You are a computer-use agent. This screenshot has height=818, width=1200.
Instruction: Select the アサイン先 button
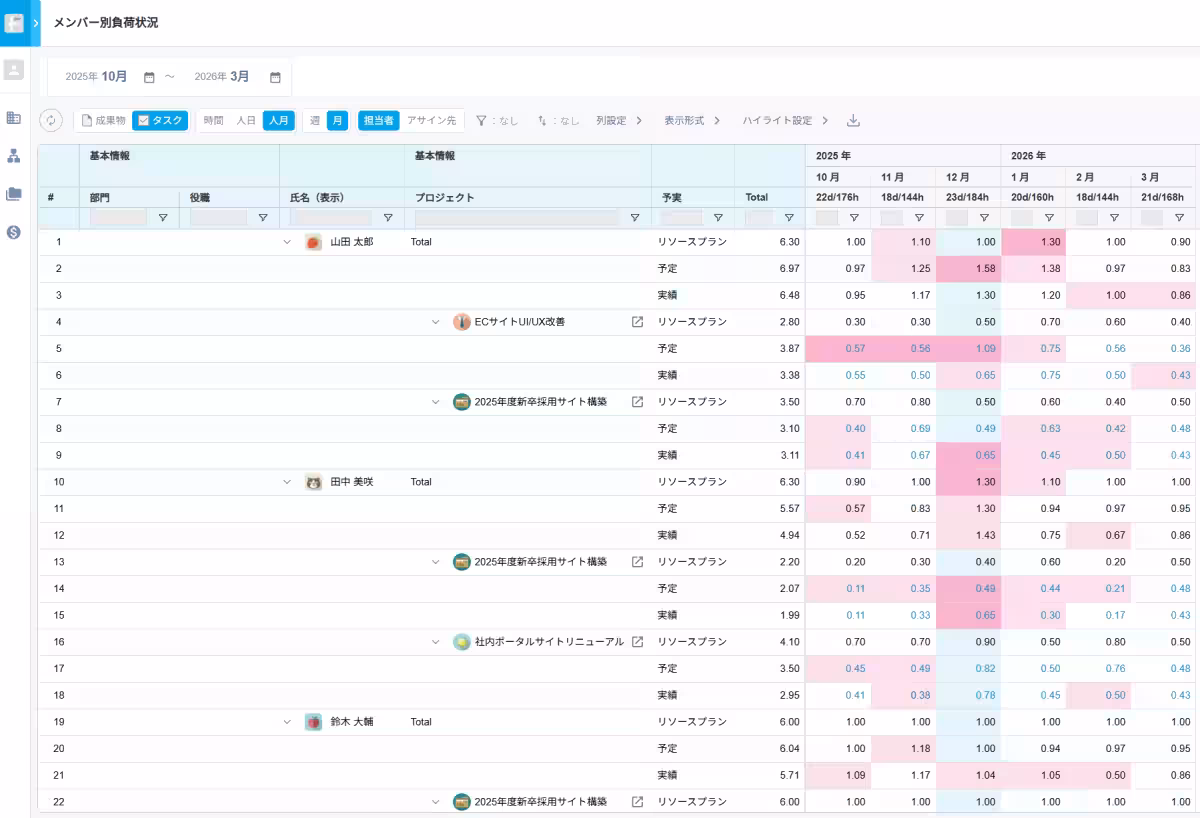[431, 120]
